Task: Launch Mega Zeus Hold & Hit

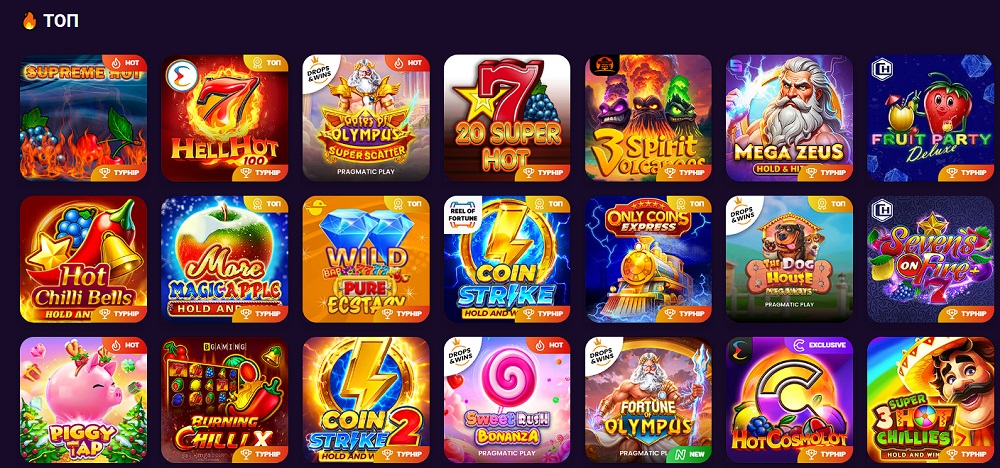Action: click(x=790, y=118)
